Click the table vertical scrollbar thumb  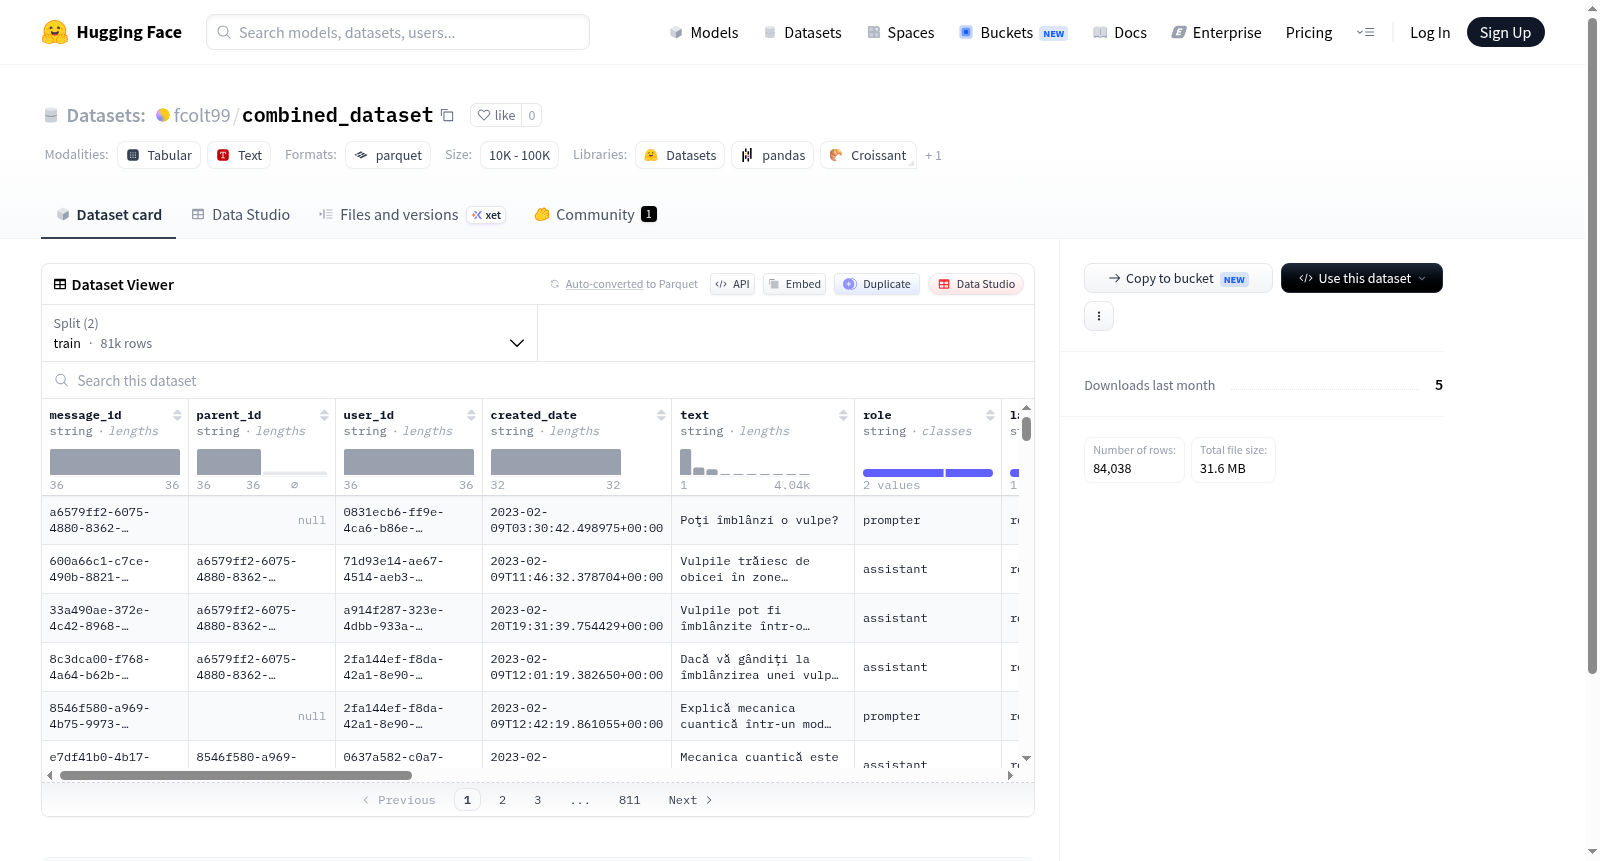click(1026, 429)
